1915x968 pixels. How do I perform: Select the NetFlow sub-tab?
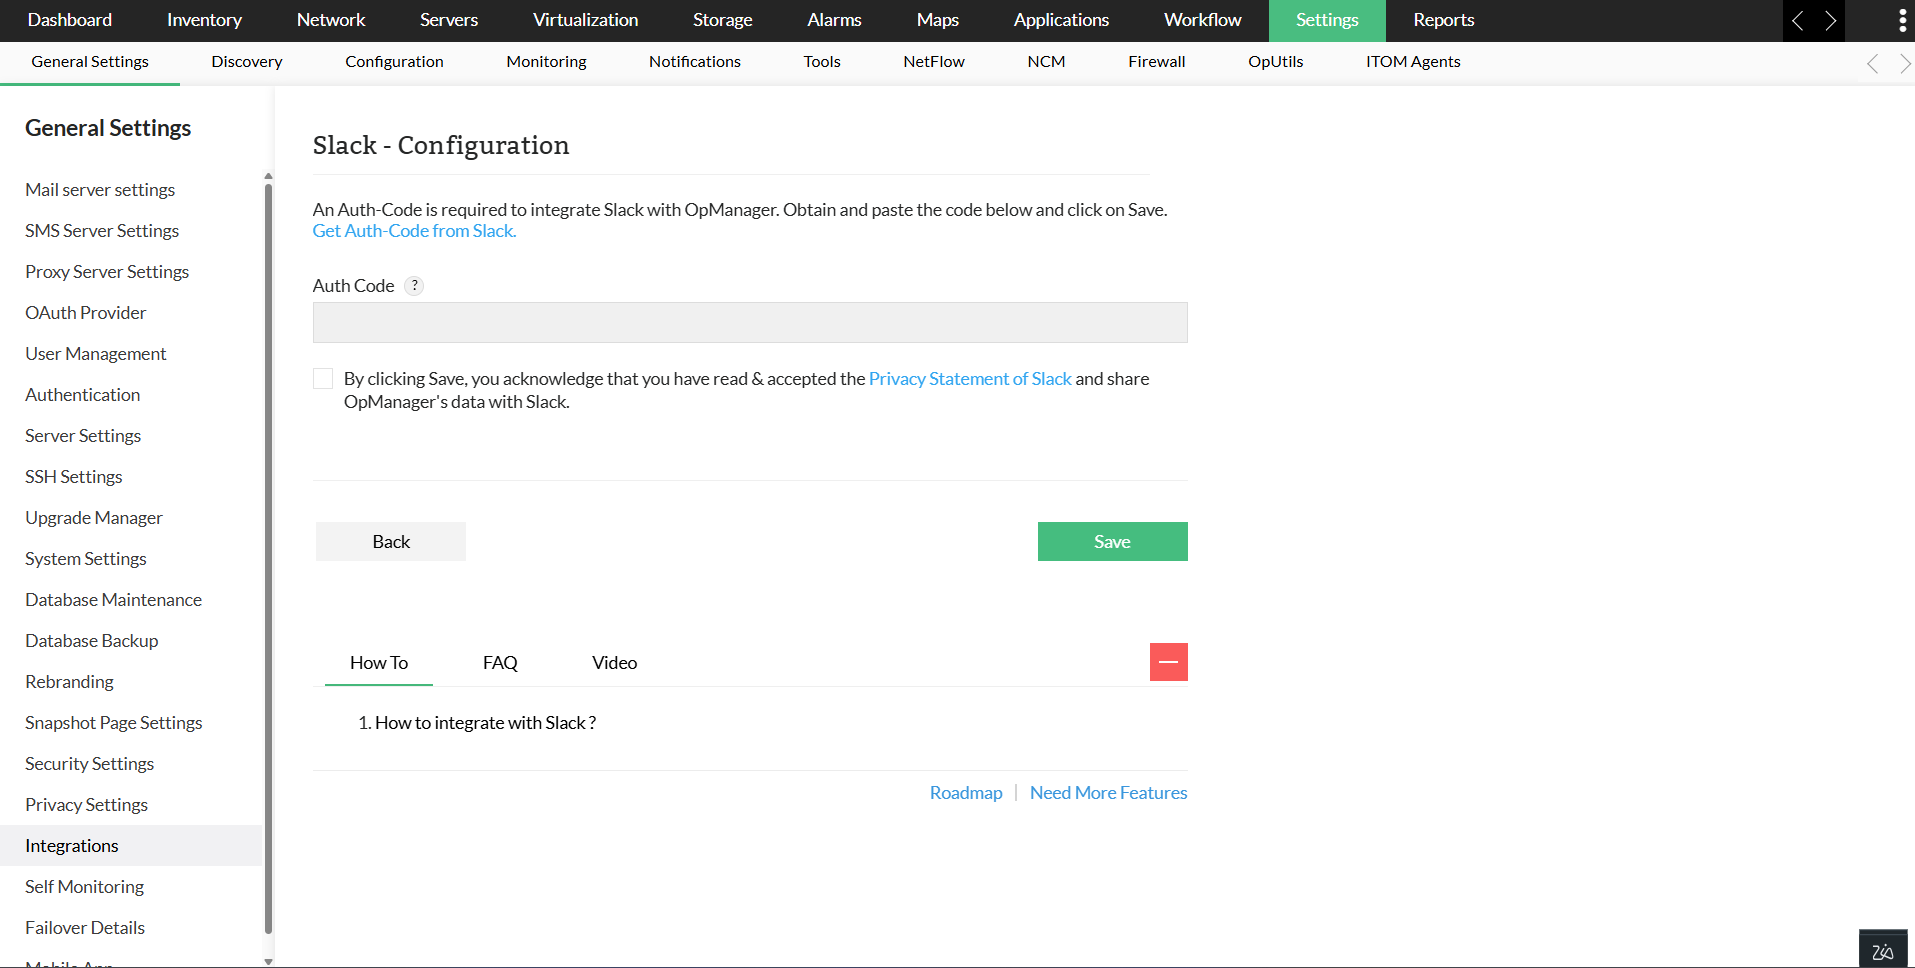point(934,62)
